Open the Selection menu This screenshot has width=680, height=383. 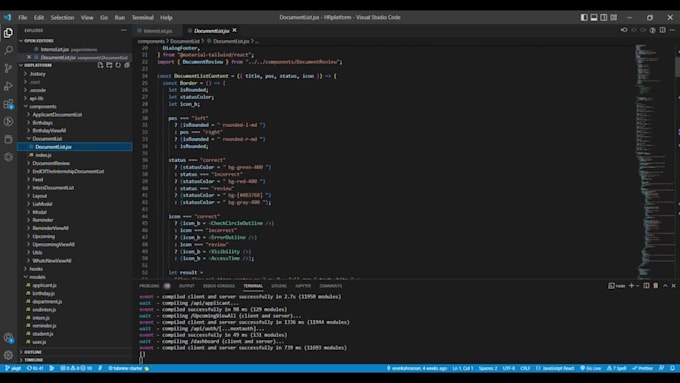coord(62,17)
